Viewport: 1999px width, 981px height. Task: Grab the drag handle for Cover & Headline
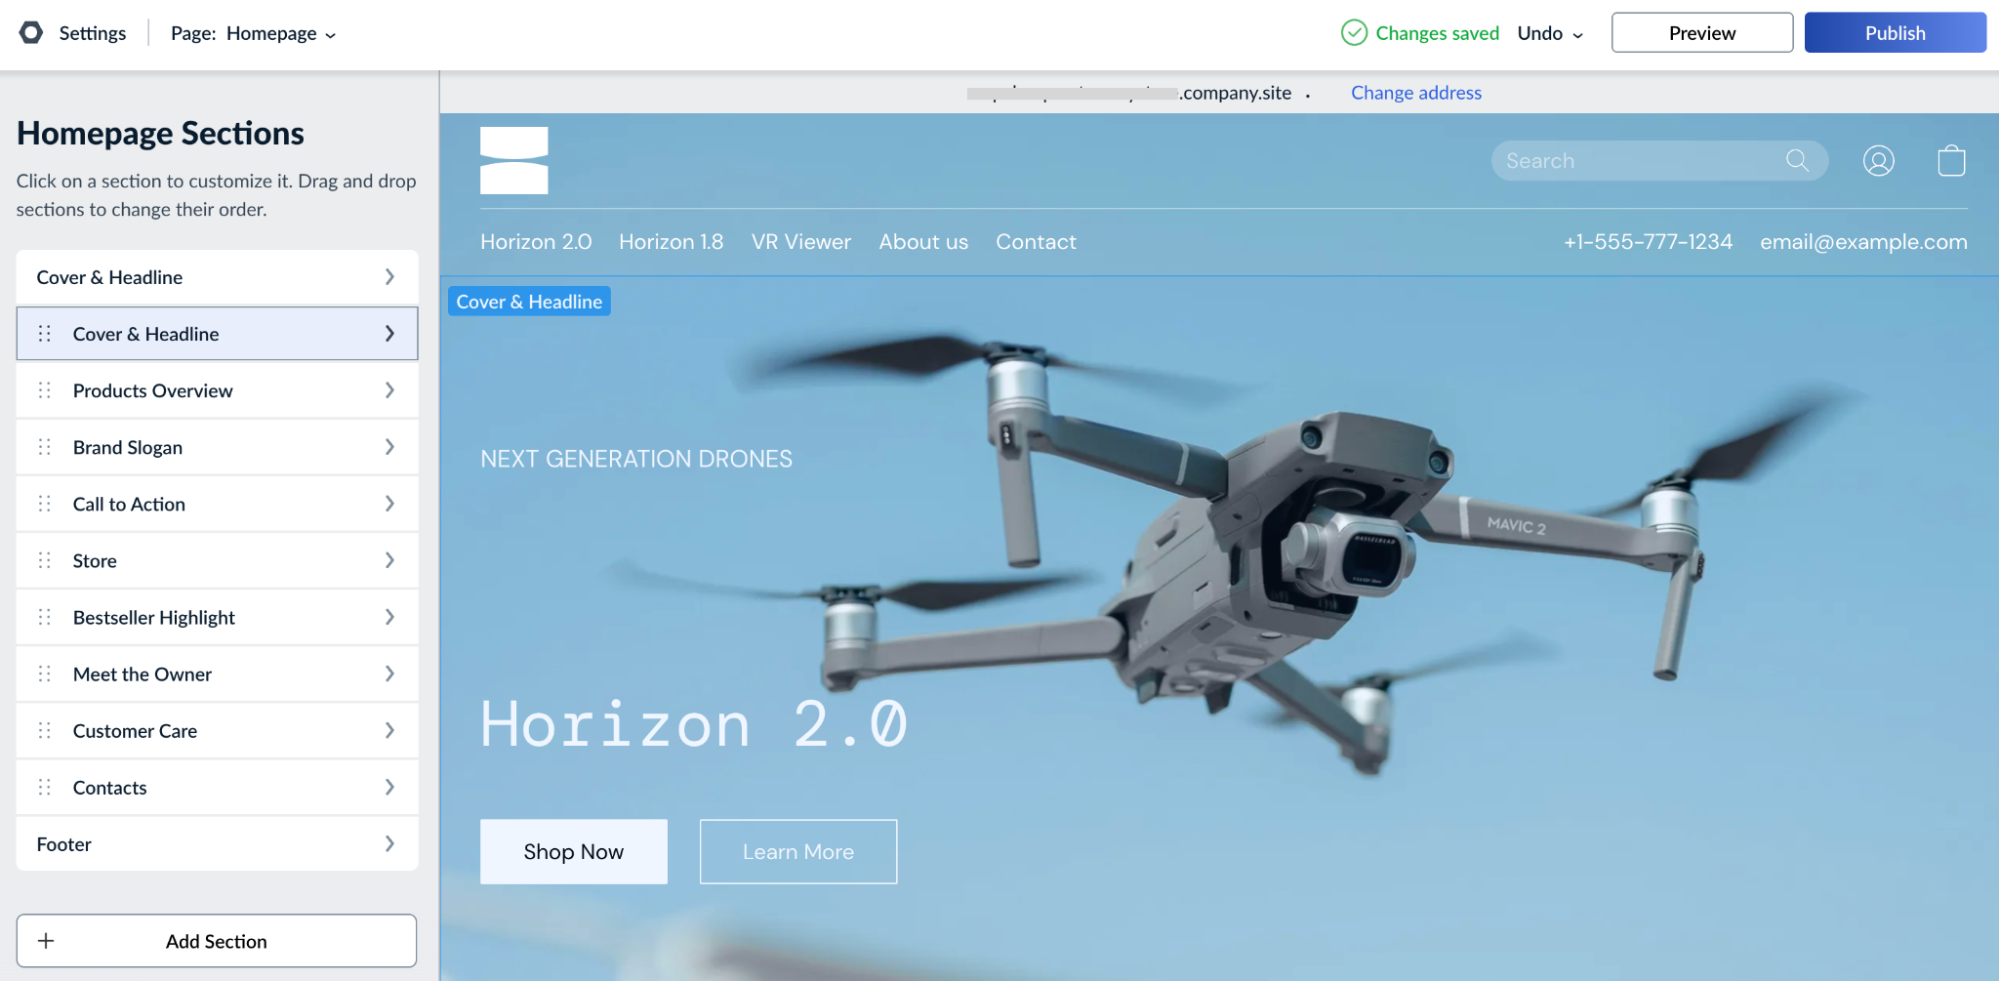coord(45,334)
